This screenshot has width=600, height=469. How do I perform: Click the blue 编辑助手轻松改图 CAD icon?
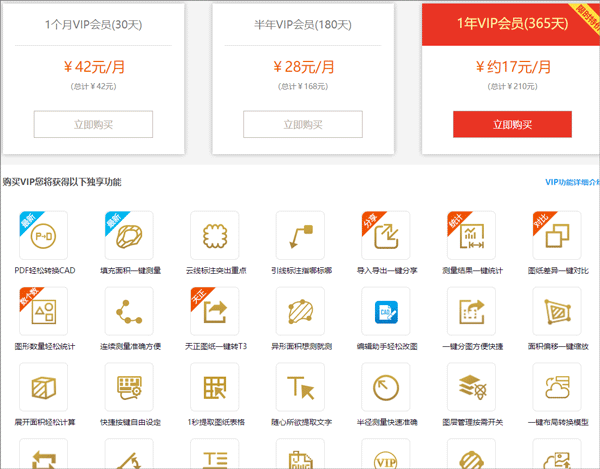point(386,311)
